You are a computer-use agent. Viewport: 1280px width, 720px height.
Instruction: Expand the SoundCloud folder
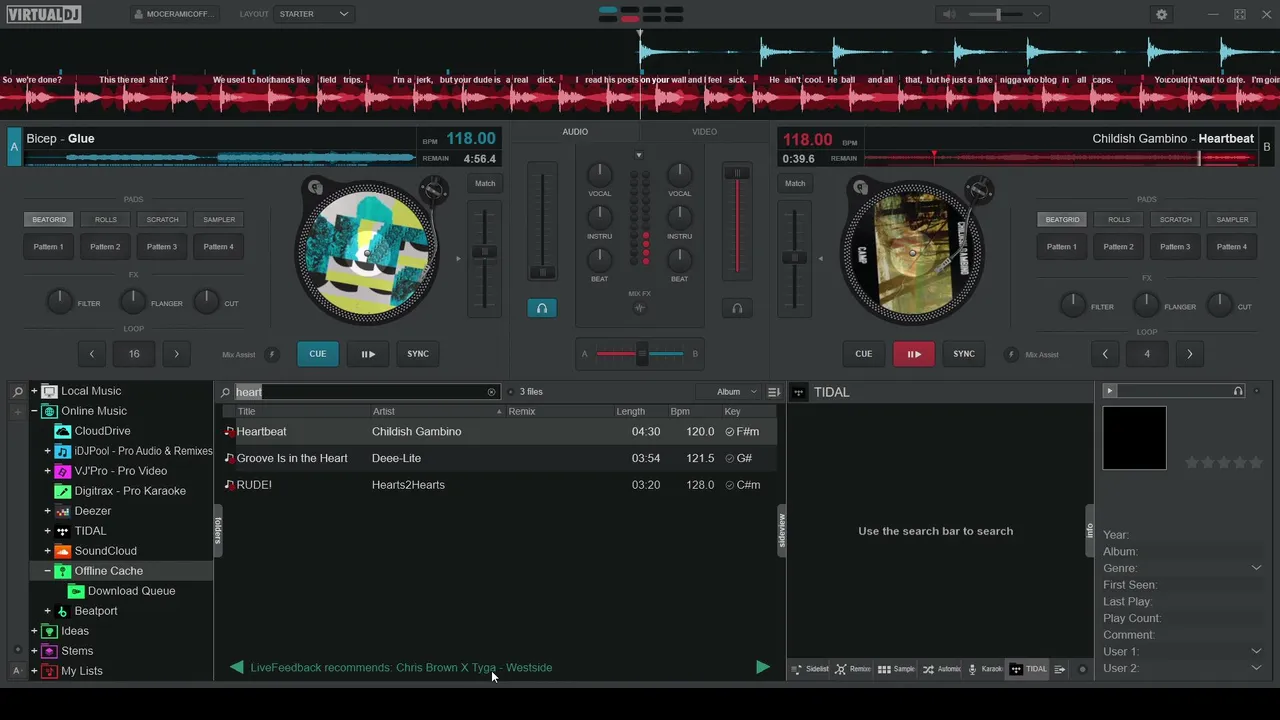coord(47,551)
